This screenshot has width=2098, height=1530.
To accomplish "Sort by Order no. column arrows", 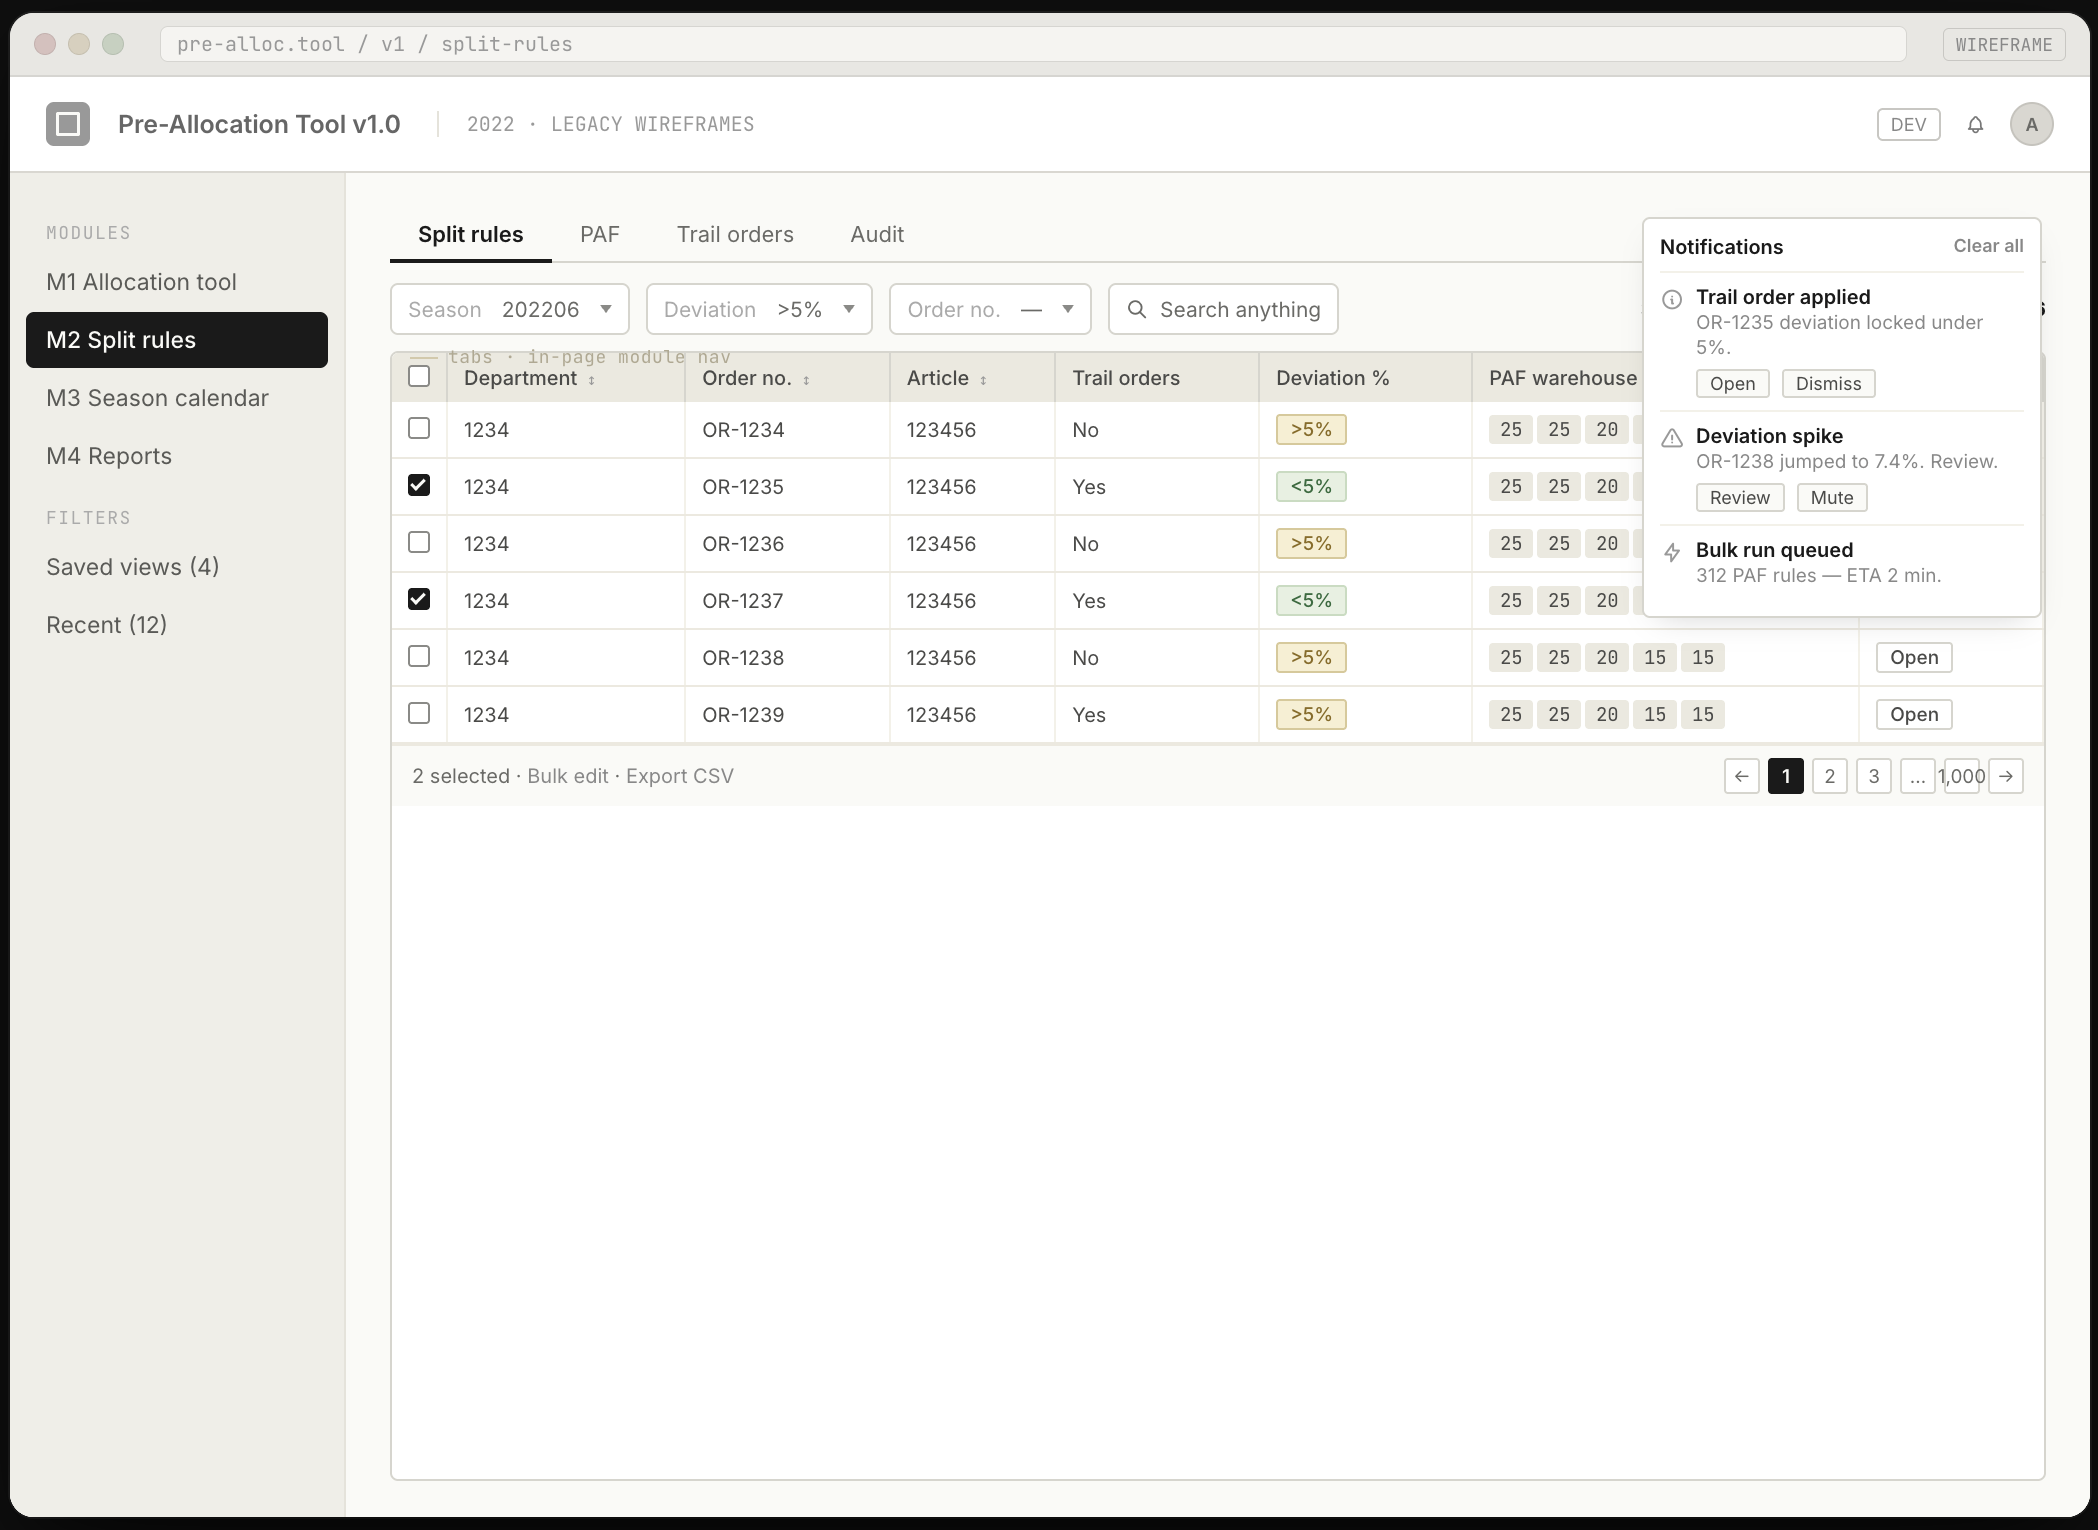I will (x=806, y=380).
